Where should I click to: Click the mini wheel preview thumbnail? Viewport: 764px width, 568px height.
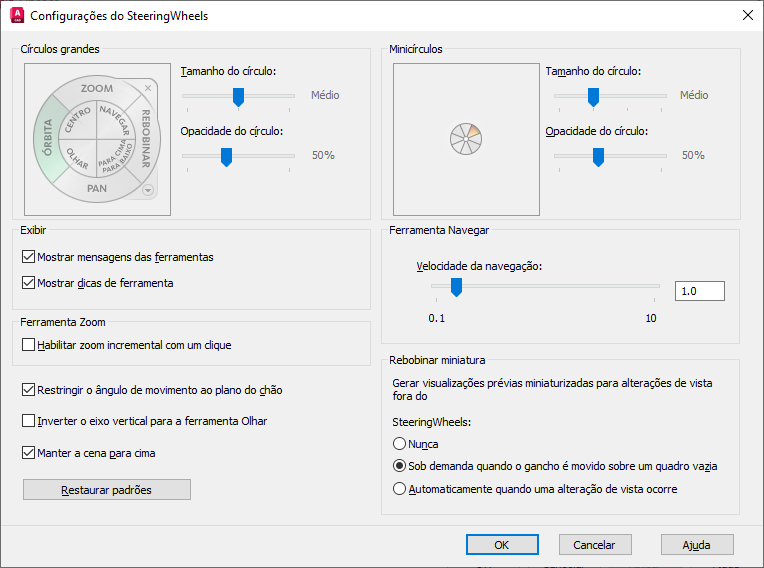point(466,139)
